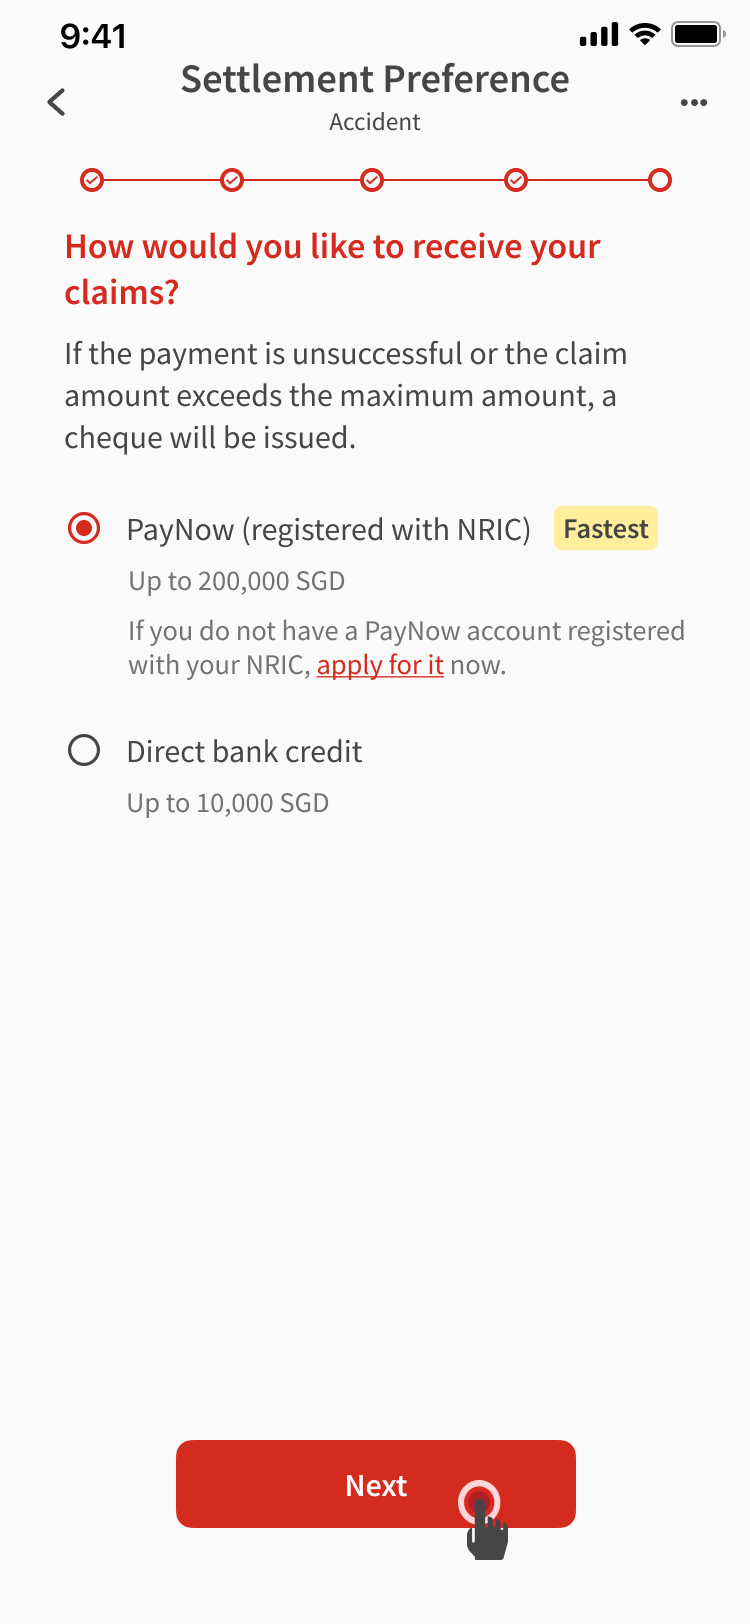Open the three-dot more options menu
Image resolution: width=750 pixels, height=1624 pixels.
(694, 102)
